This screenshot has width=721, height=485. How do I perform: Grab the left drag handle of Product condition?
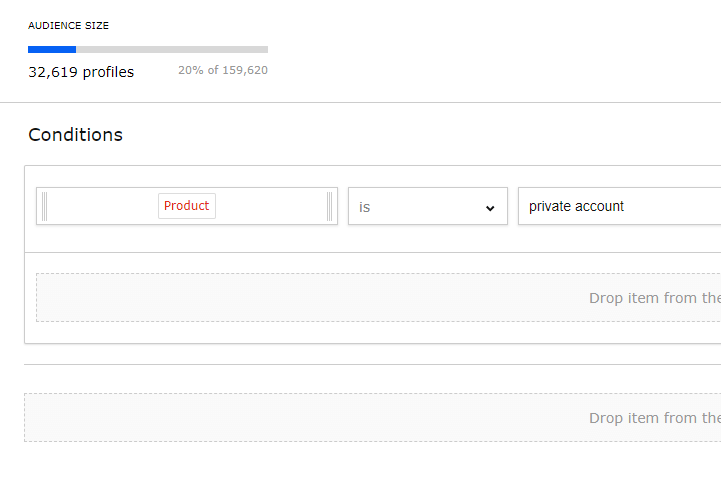[44, 206]
